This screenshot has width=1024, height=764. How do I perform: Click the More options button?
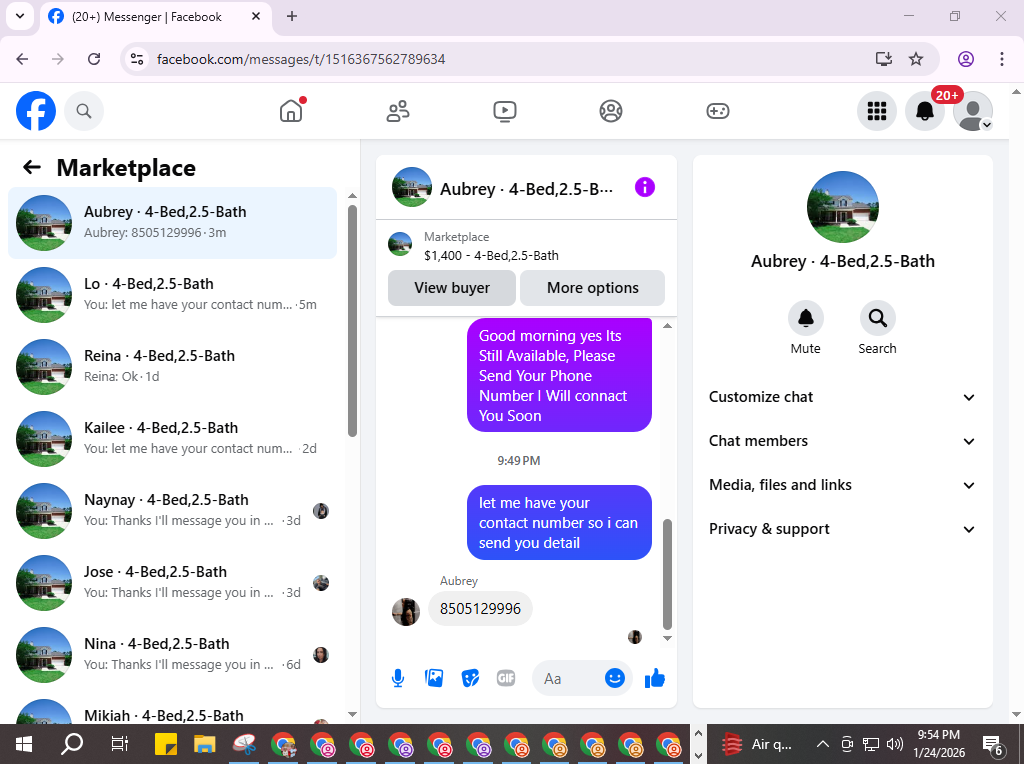click(x=592, y=288)
